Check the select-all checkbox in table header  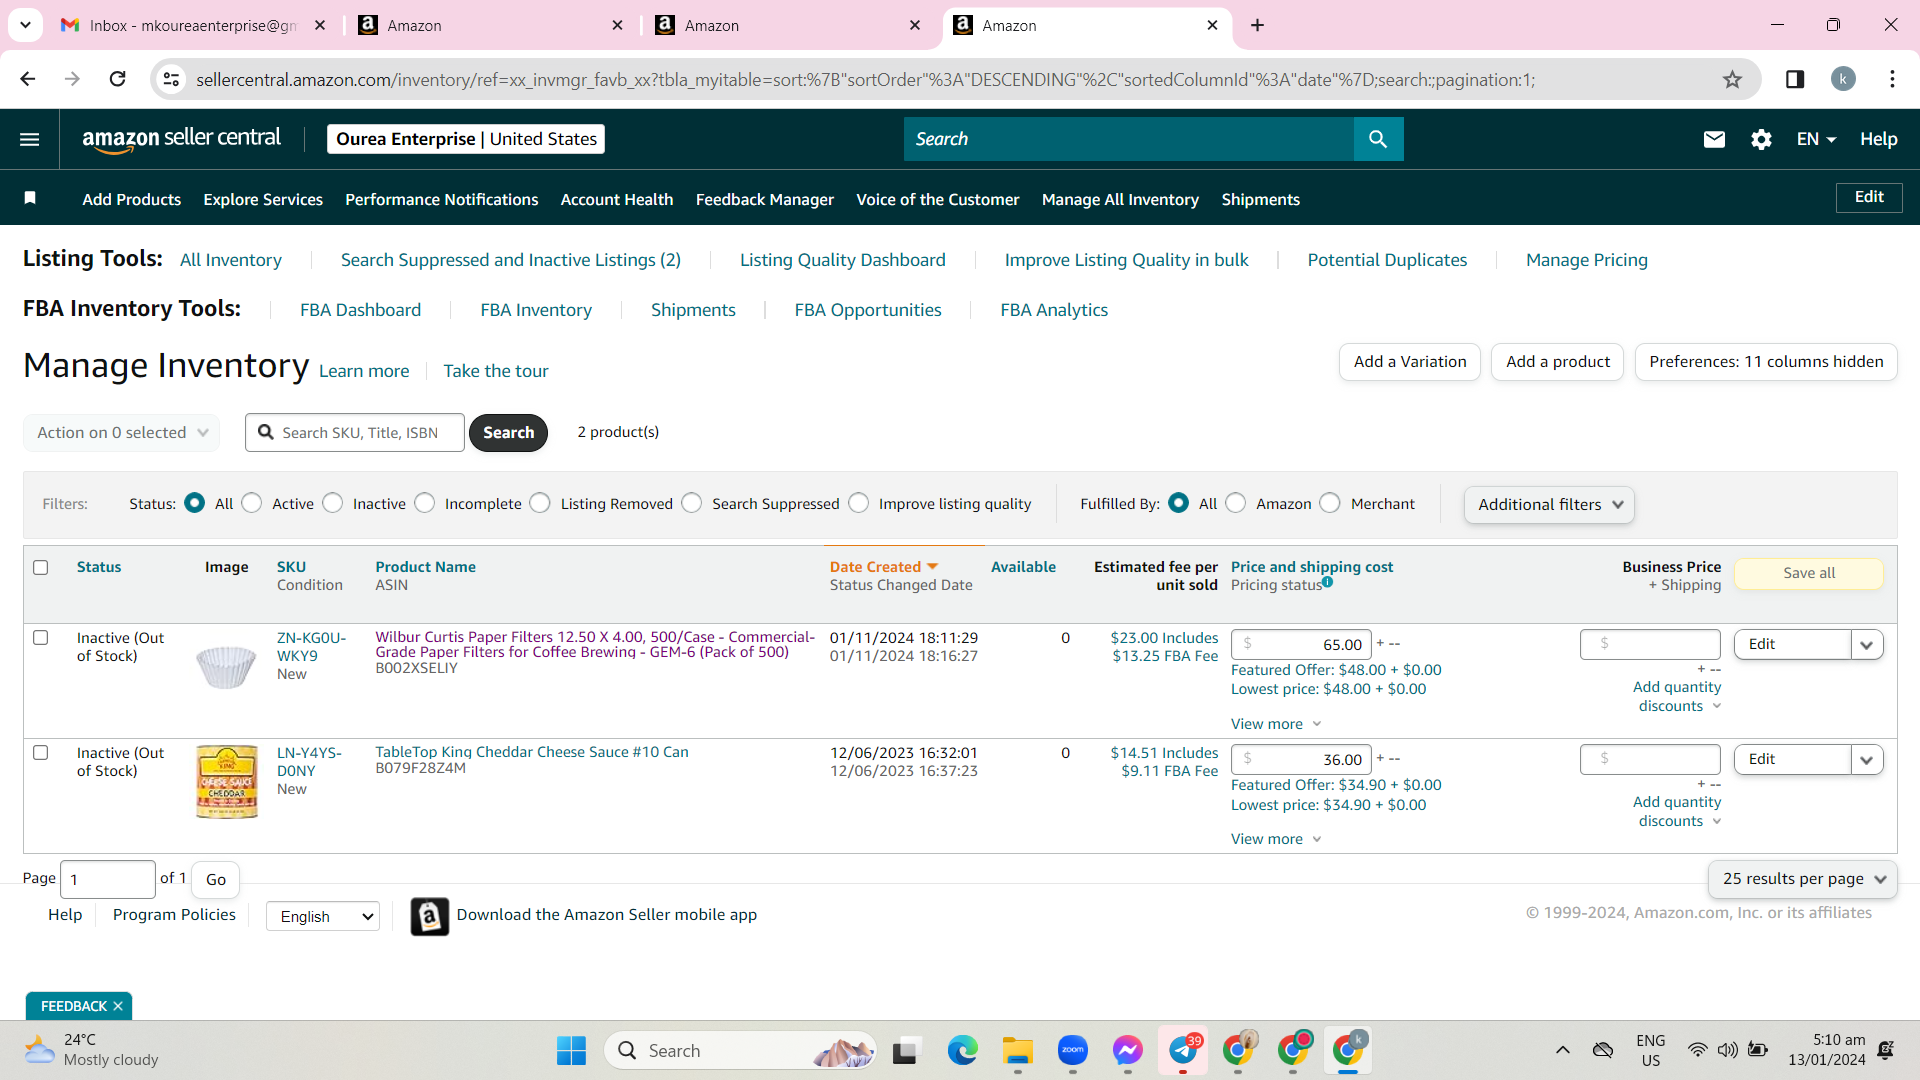click(41, 567)
